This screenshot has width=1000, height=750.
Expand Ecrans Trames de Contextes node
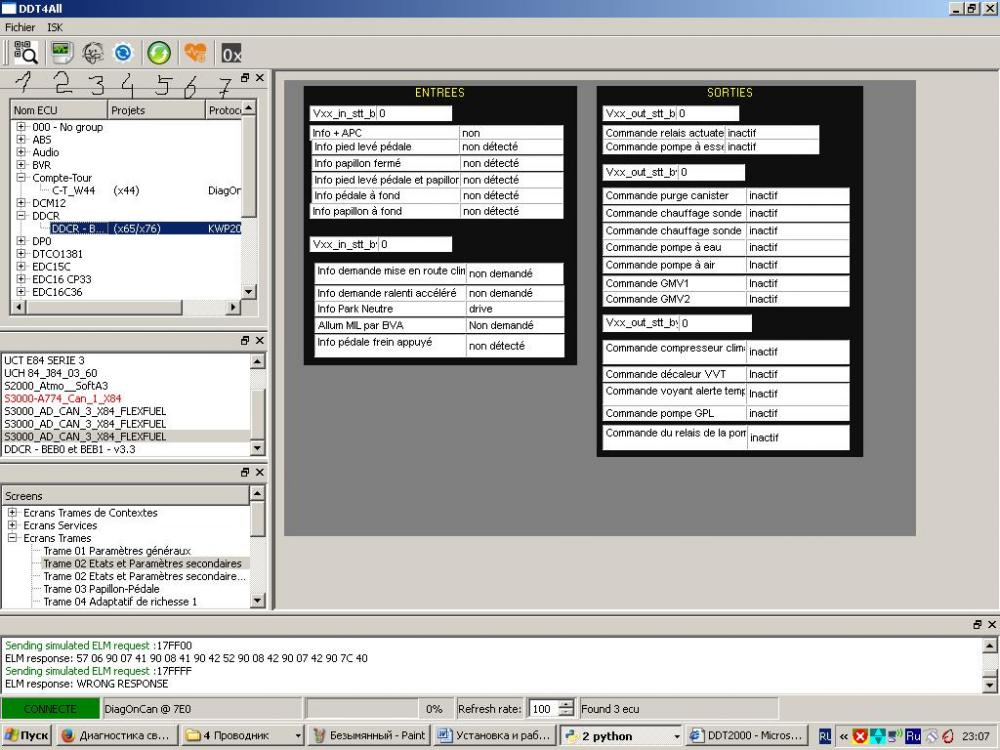click(x=12, y=512)
